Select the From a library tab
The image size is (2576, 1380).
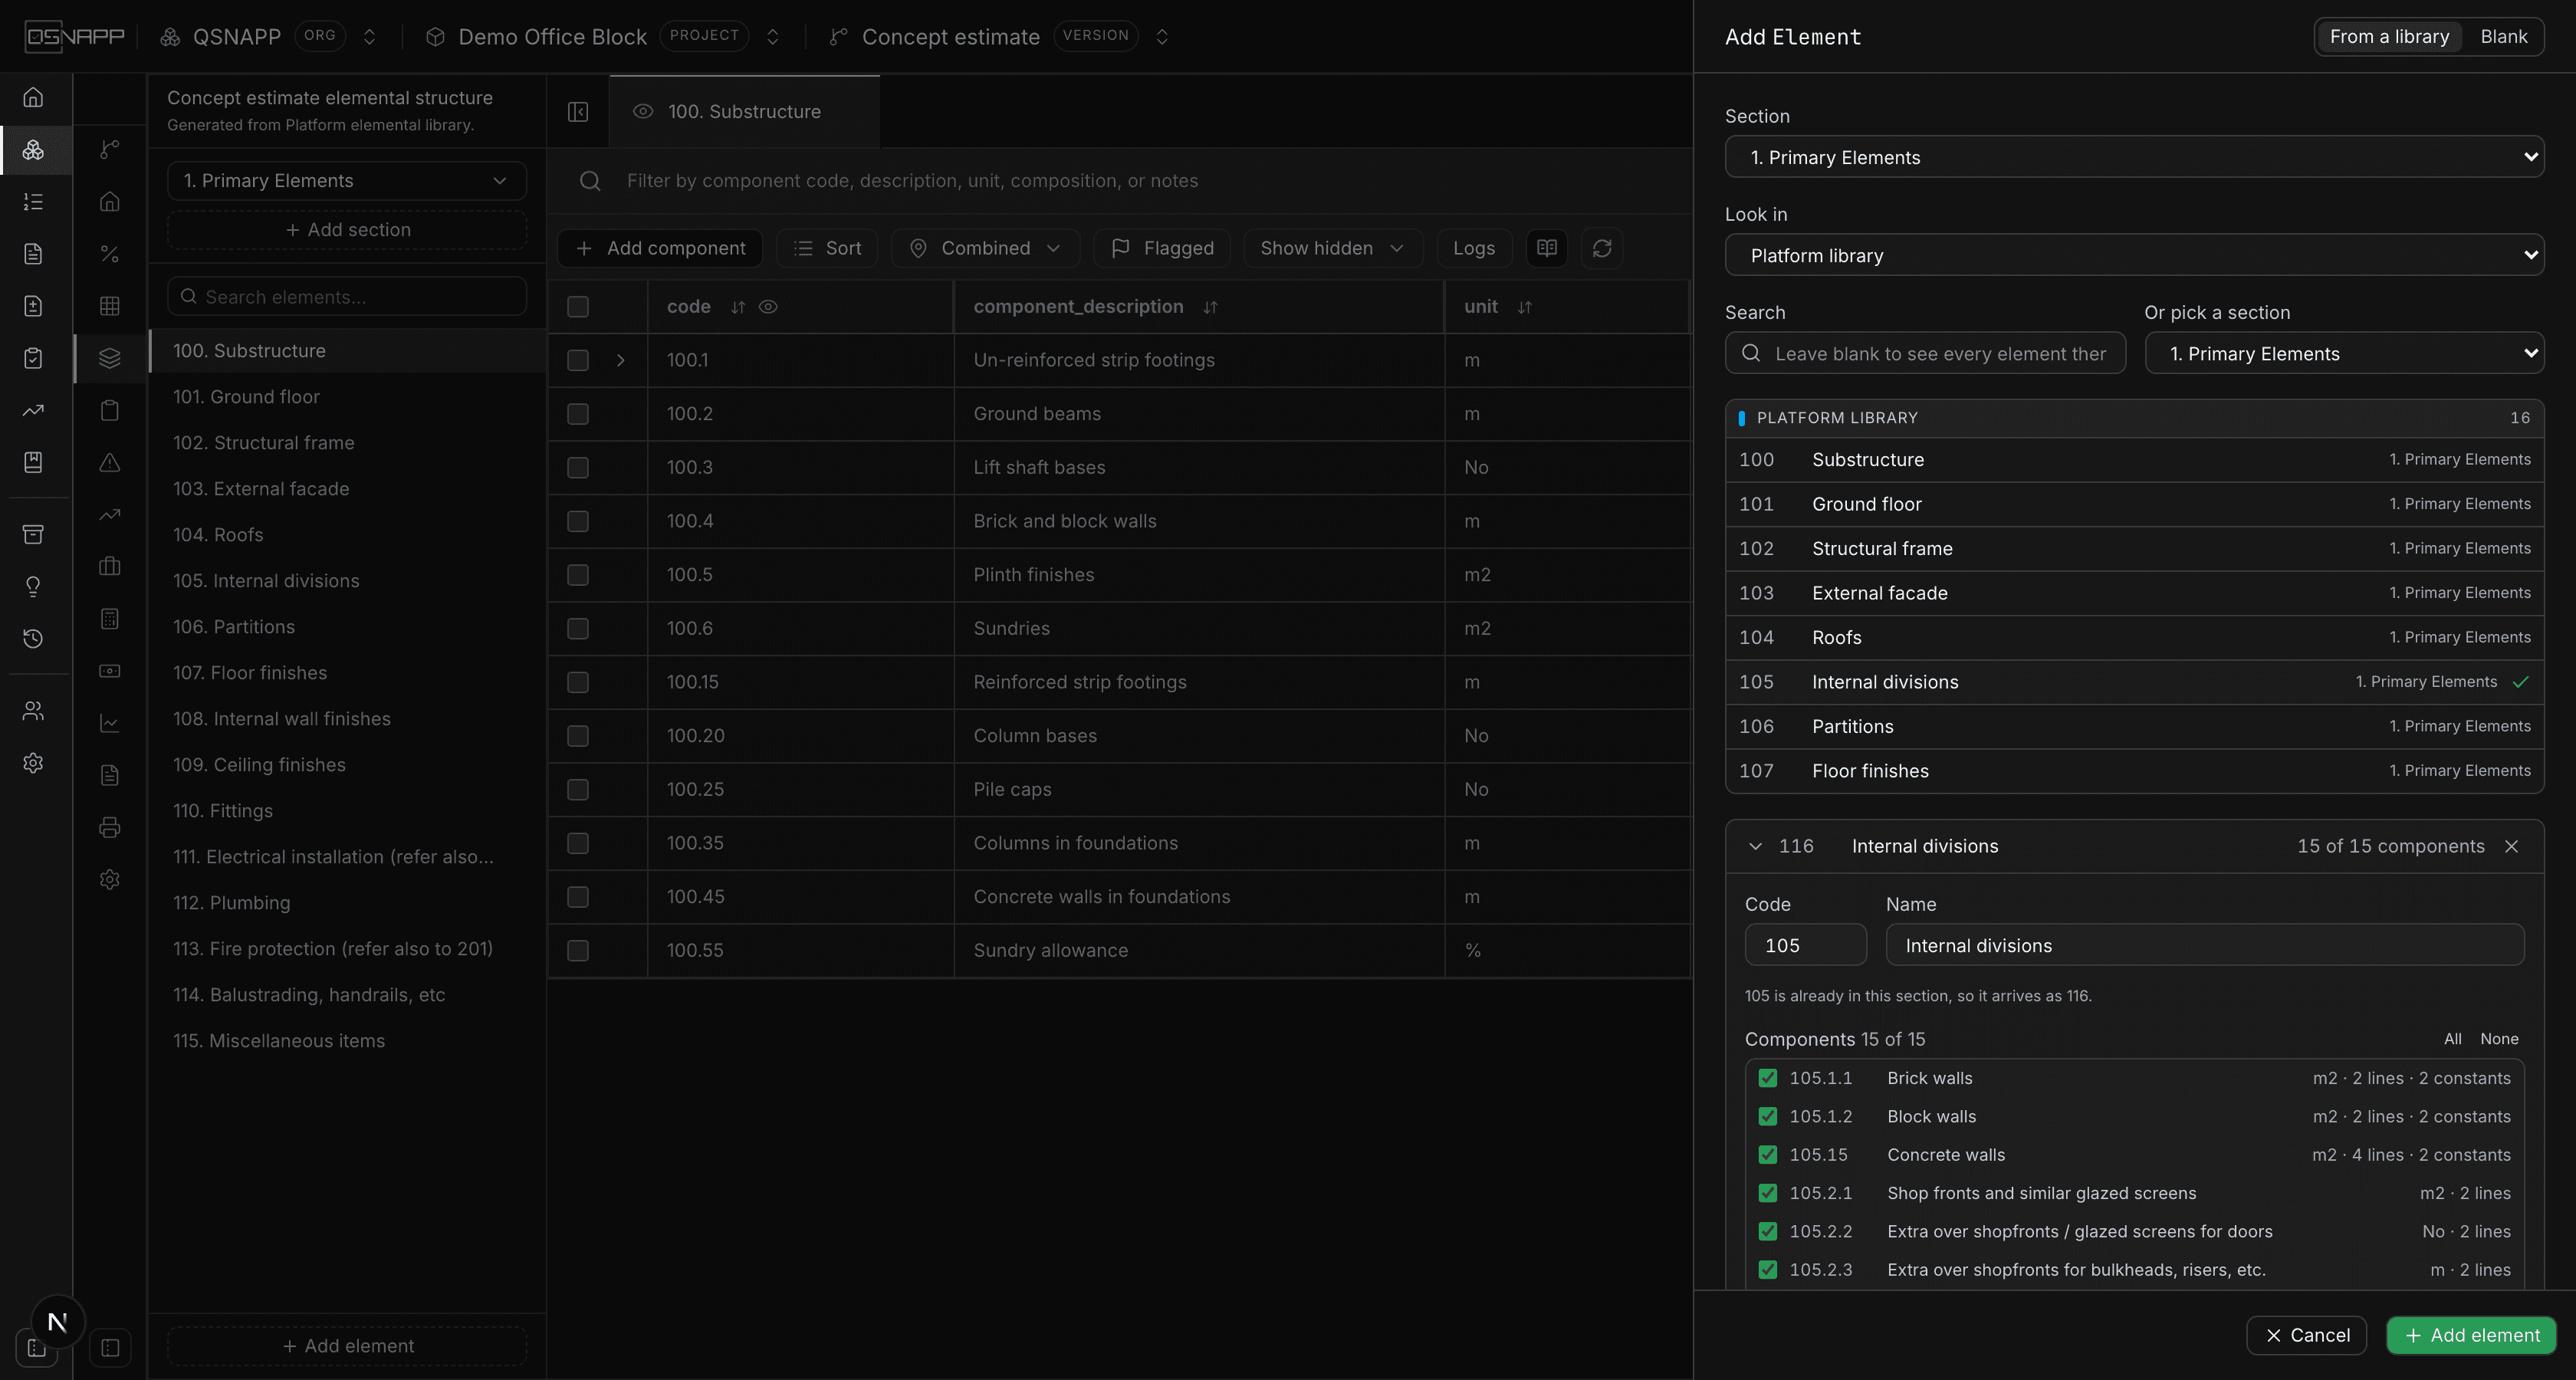pos(2389,37)
